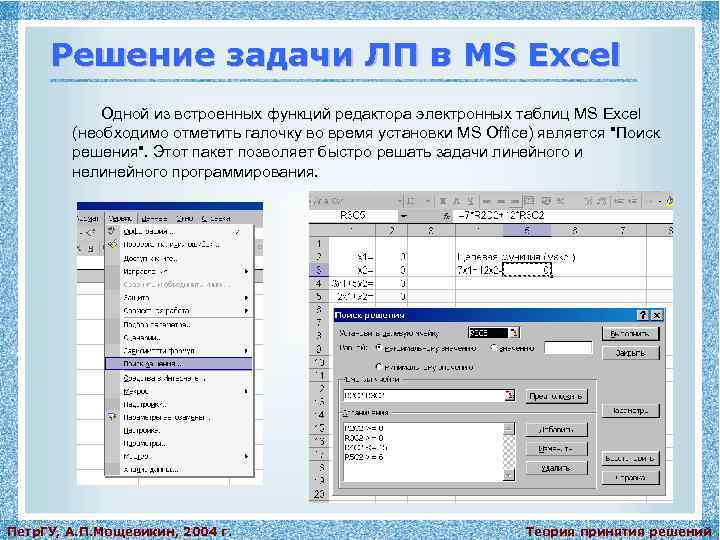This screenshot has width=720, height=540.
Task: Click the Выполнить button in Solver dialog
Action: (x=630, y=333)
